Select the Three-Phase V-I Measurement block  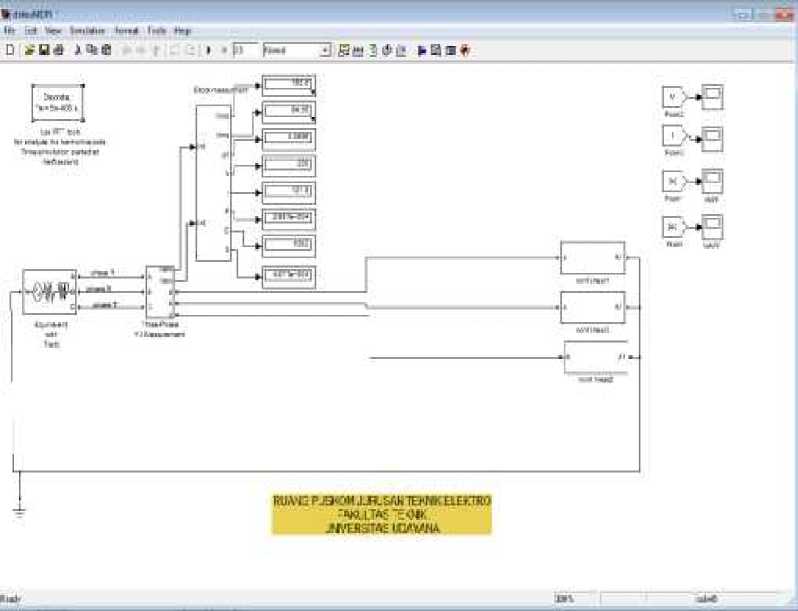160,292
